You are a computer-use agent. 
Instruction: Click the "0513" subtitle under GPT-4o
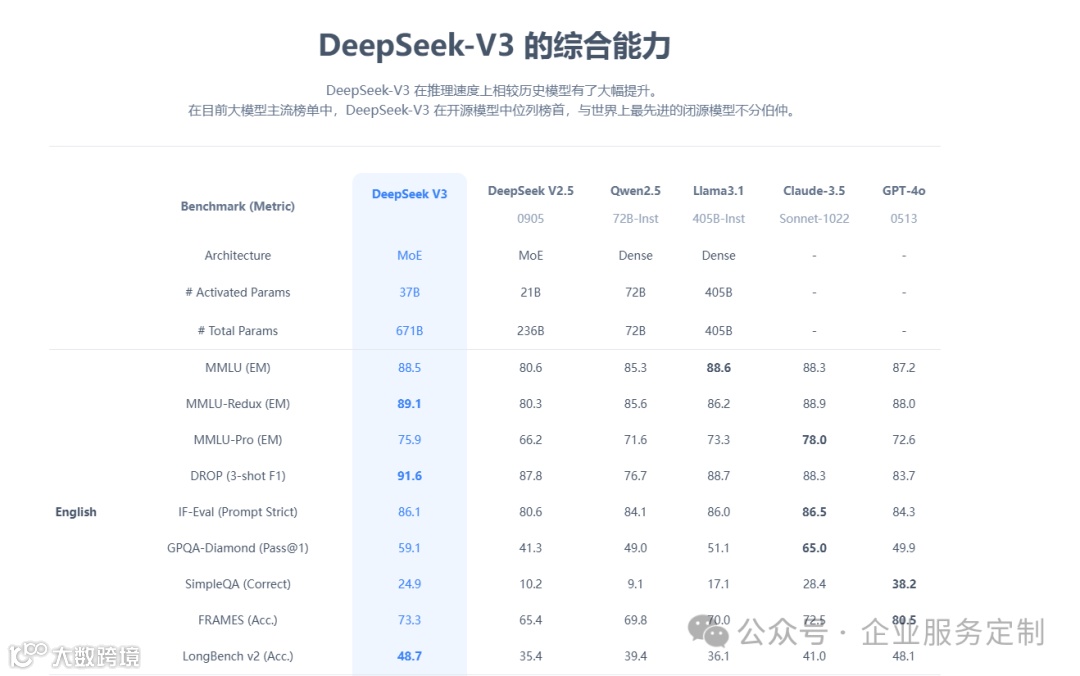point(904,218)
